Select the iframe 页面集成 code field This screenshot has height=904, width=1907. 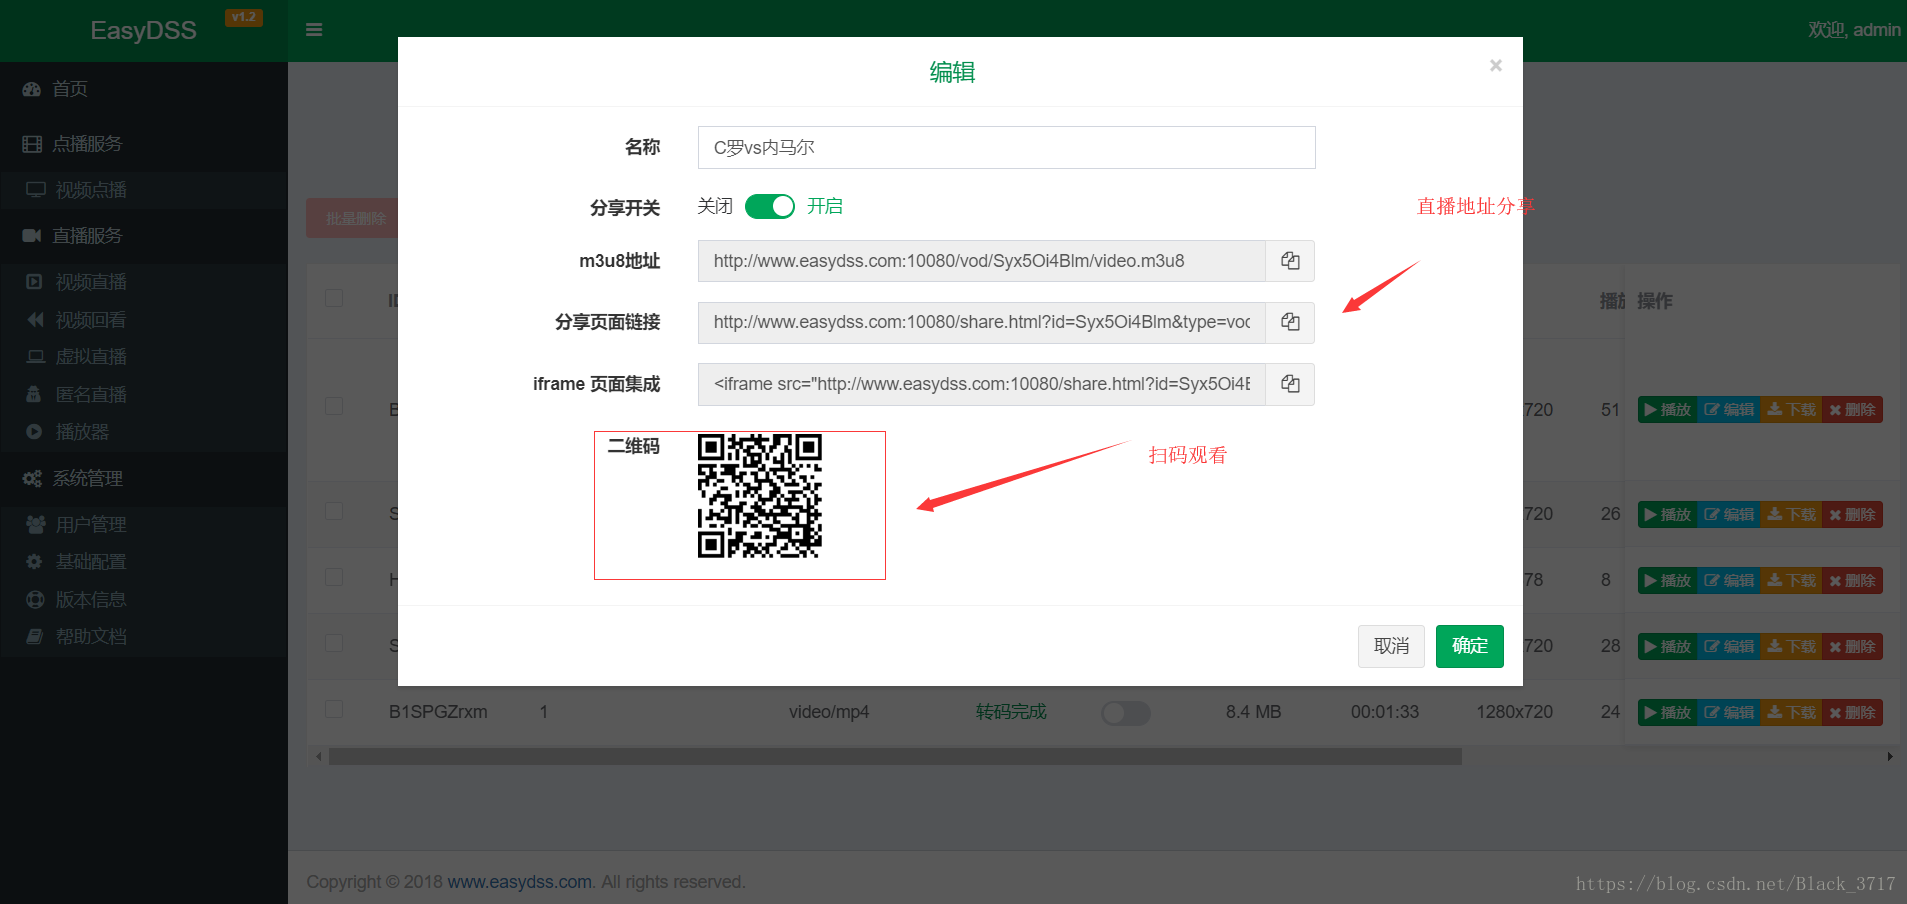(982, 384)
